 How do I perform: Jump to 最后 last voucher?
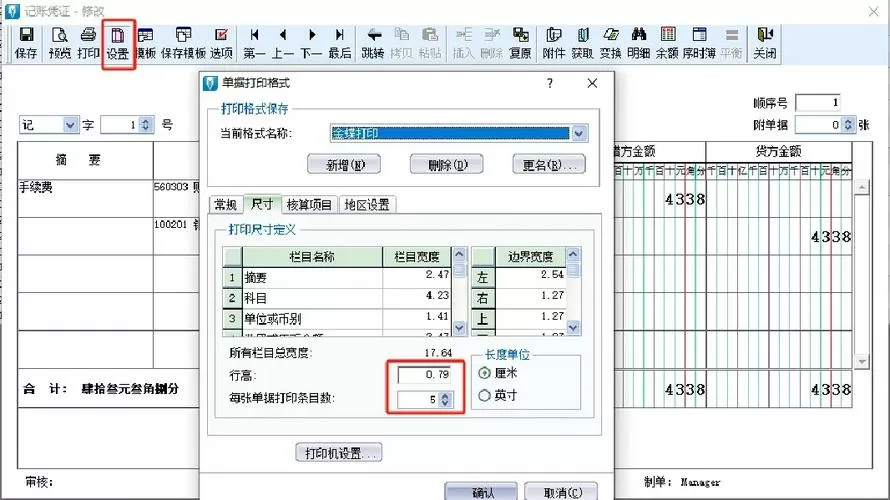coord(339,43)
